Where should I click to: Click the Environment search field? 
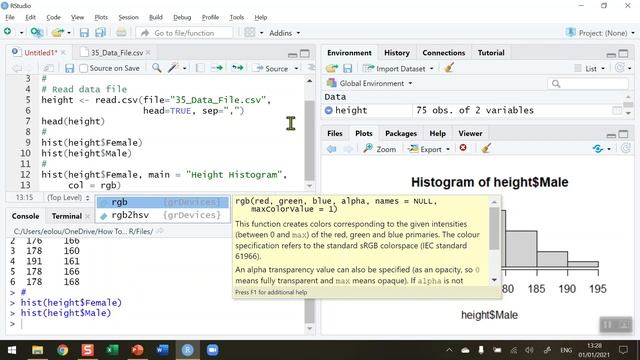(x=588, y=84)
